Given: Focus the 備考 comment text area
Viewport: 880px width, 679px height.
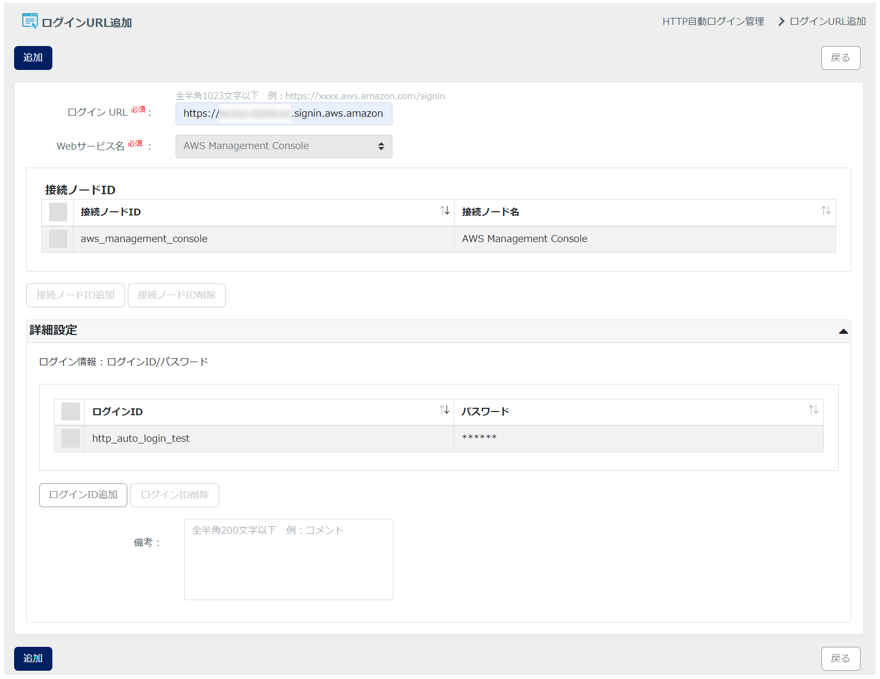Looking at the screenshot, I should tap(288, 559).
